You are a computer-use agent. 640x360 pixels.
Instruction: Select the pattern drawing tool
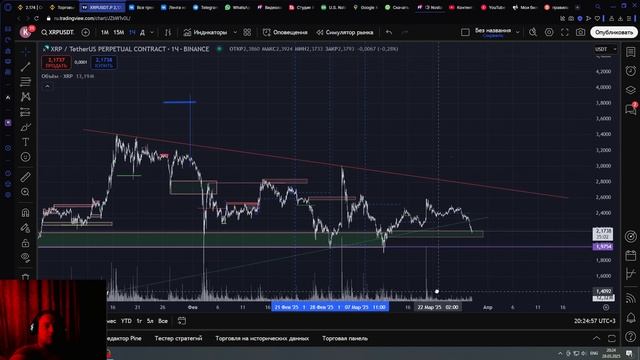[25, 97]
